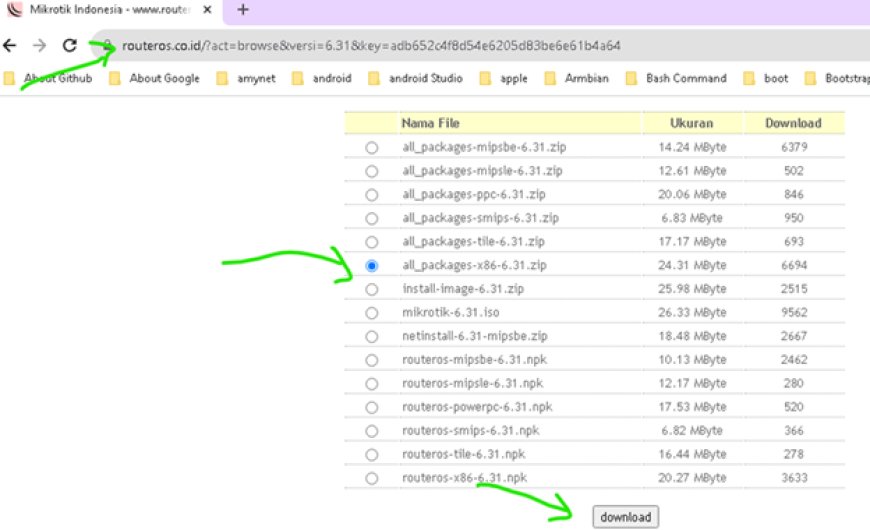Reload the page with the refresh icon
870x530 pixels.
click(69, 45)
